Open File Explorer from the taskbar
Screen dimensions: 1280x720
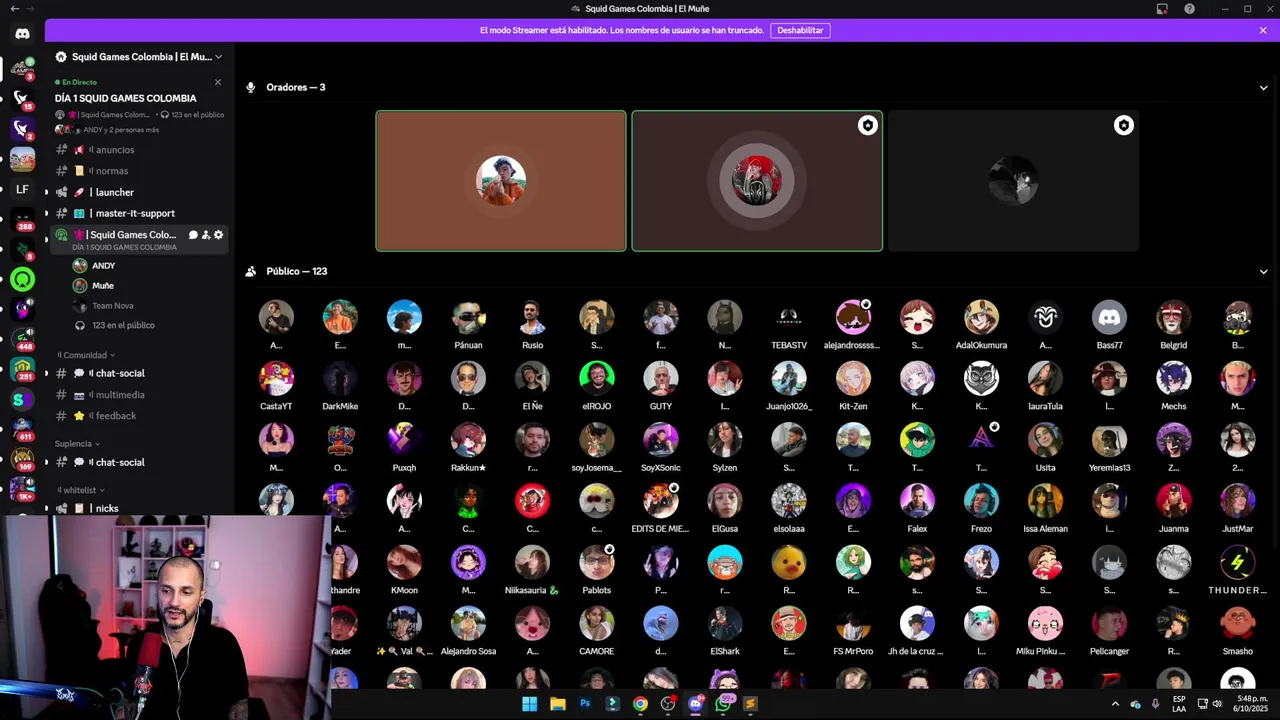click(558, 704)
